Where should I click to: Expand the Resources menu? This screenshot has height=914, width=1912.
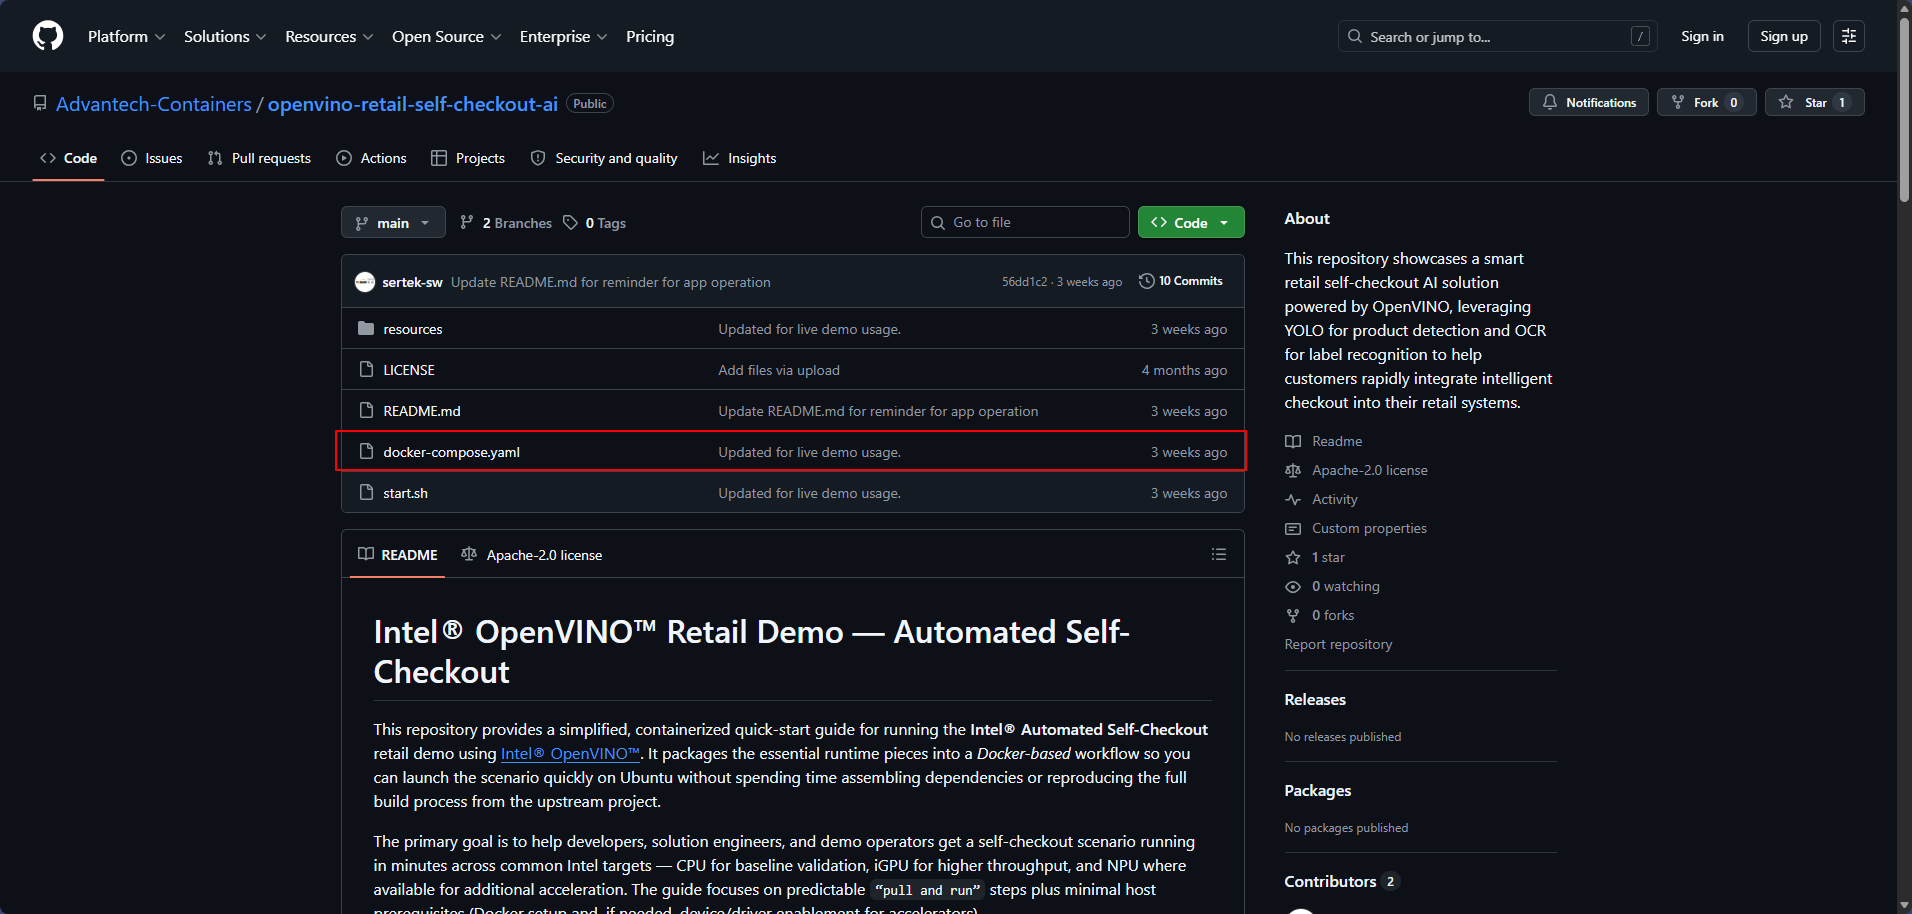[x=329, y=36]
